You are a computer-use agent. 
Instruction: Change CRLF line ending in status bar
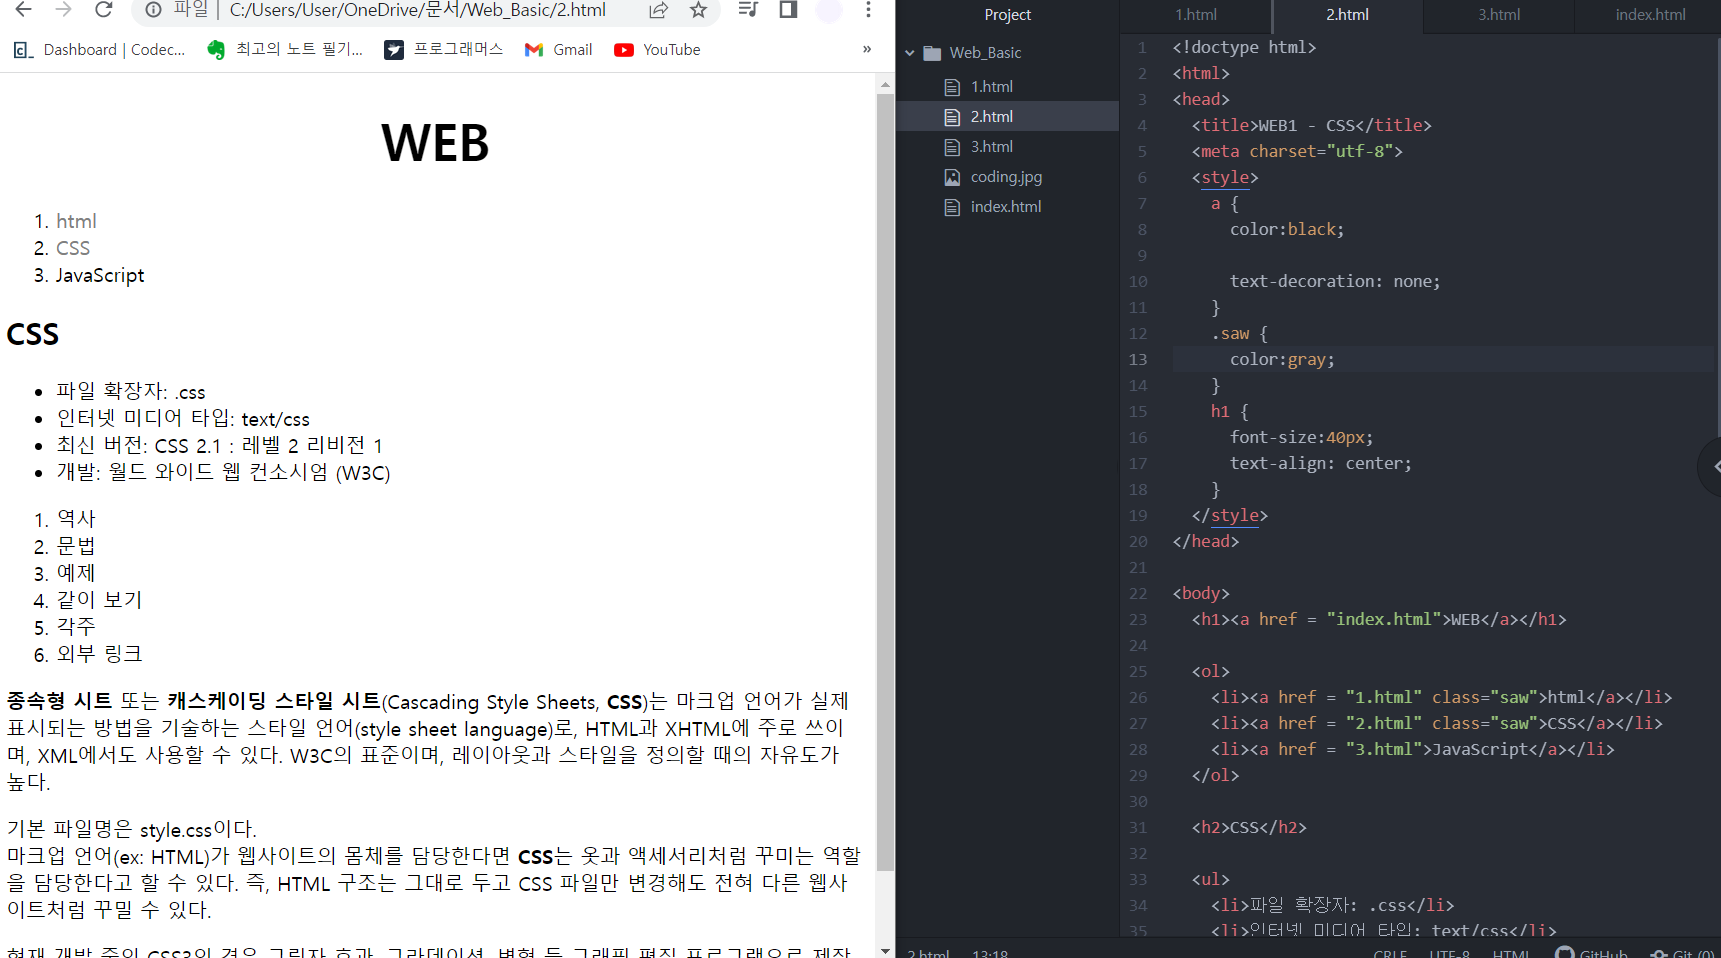(x=1390, y=953)
